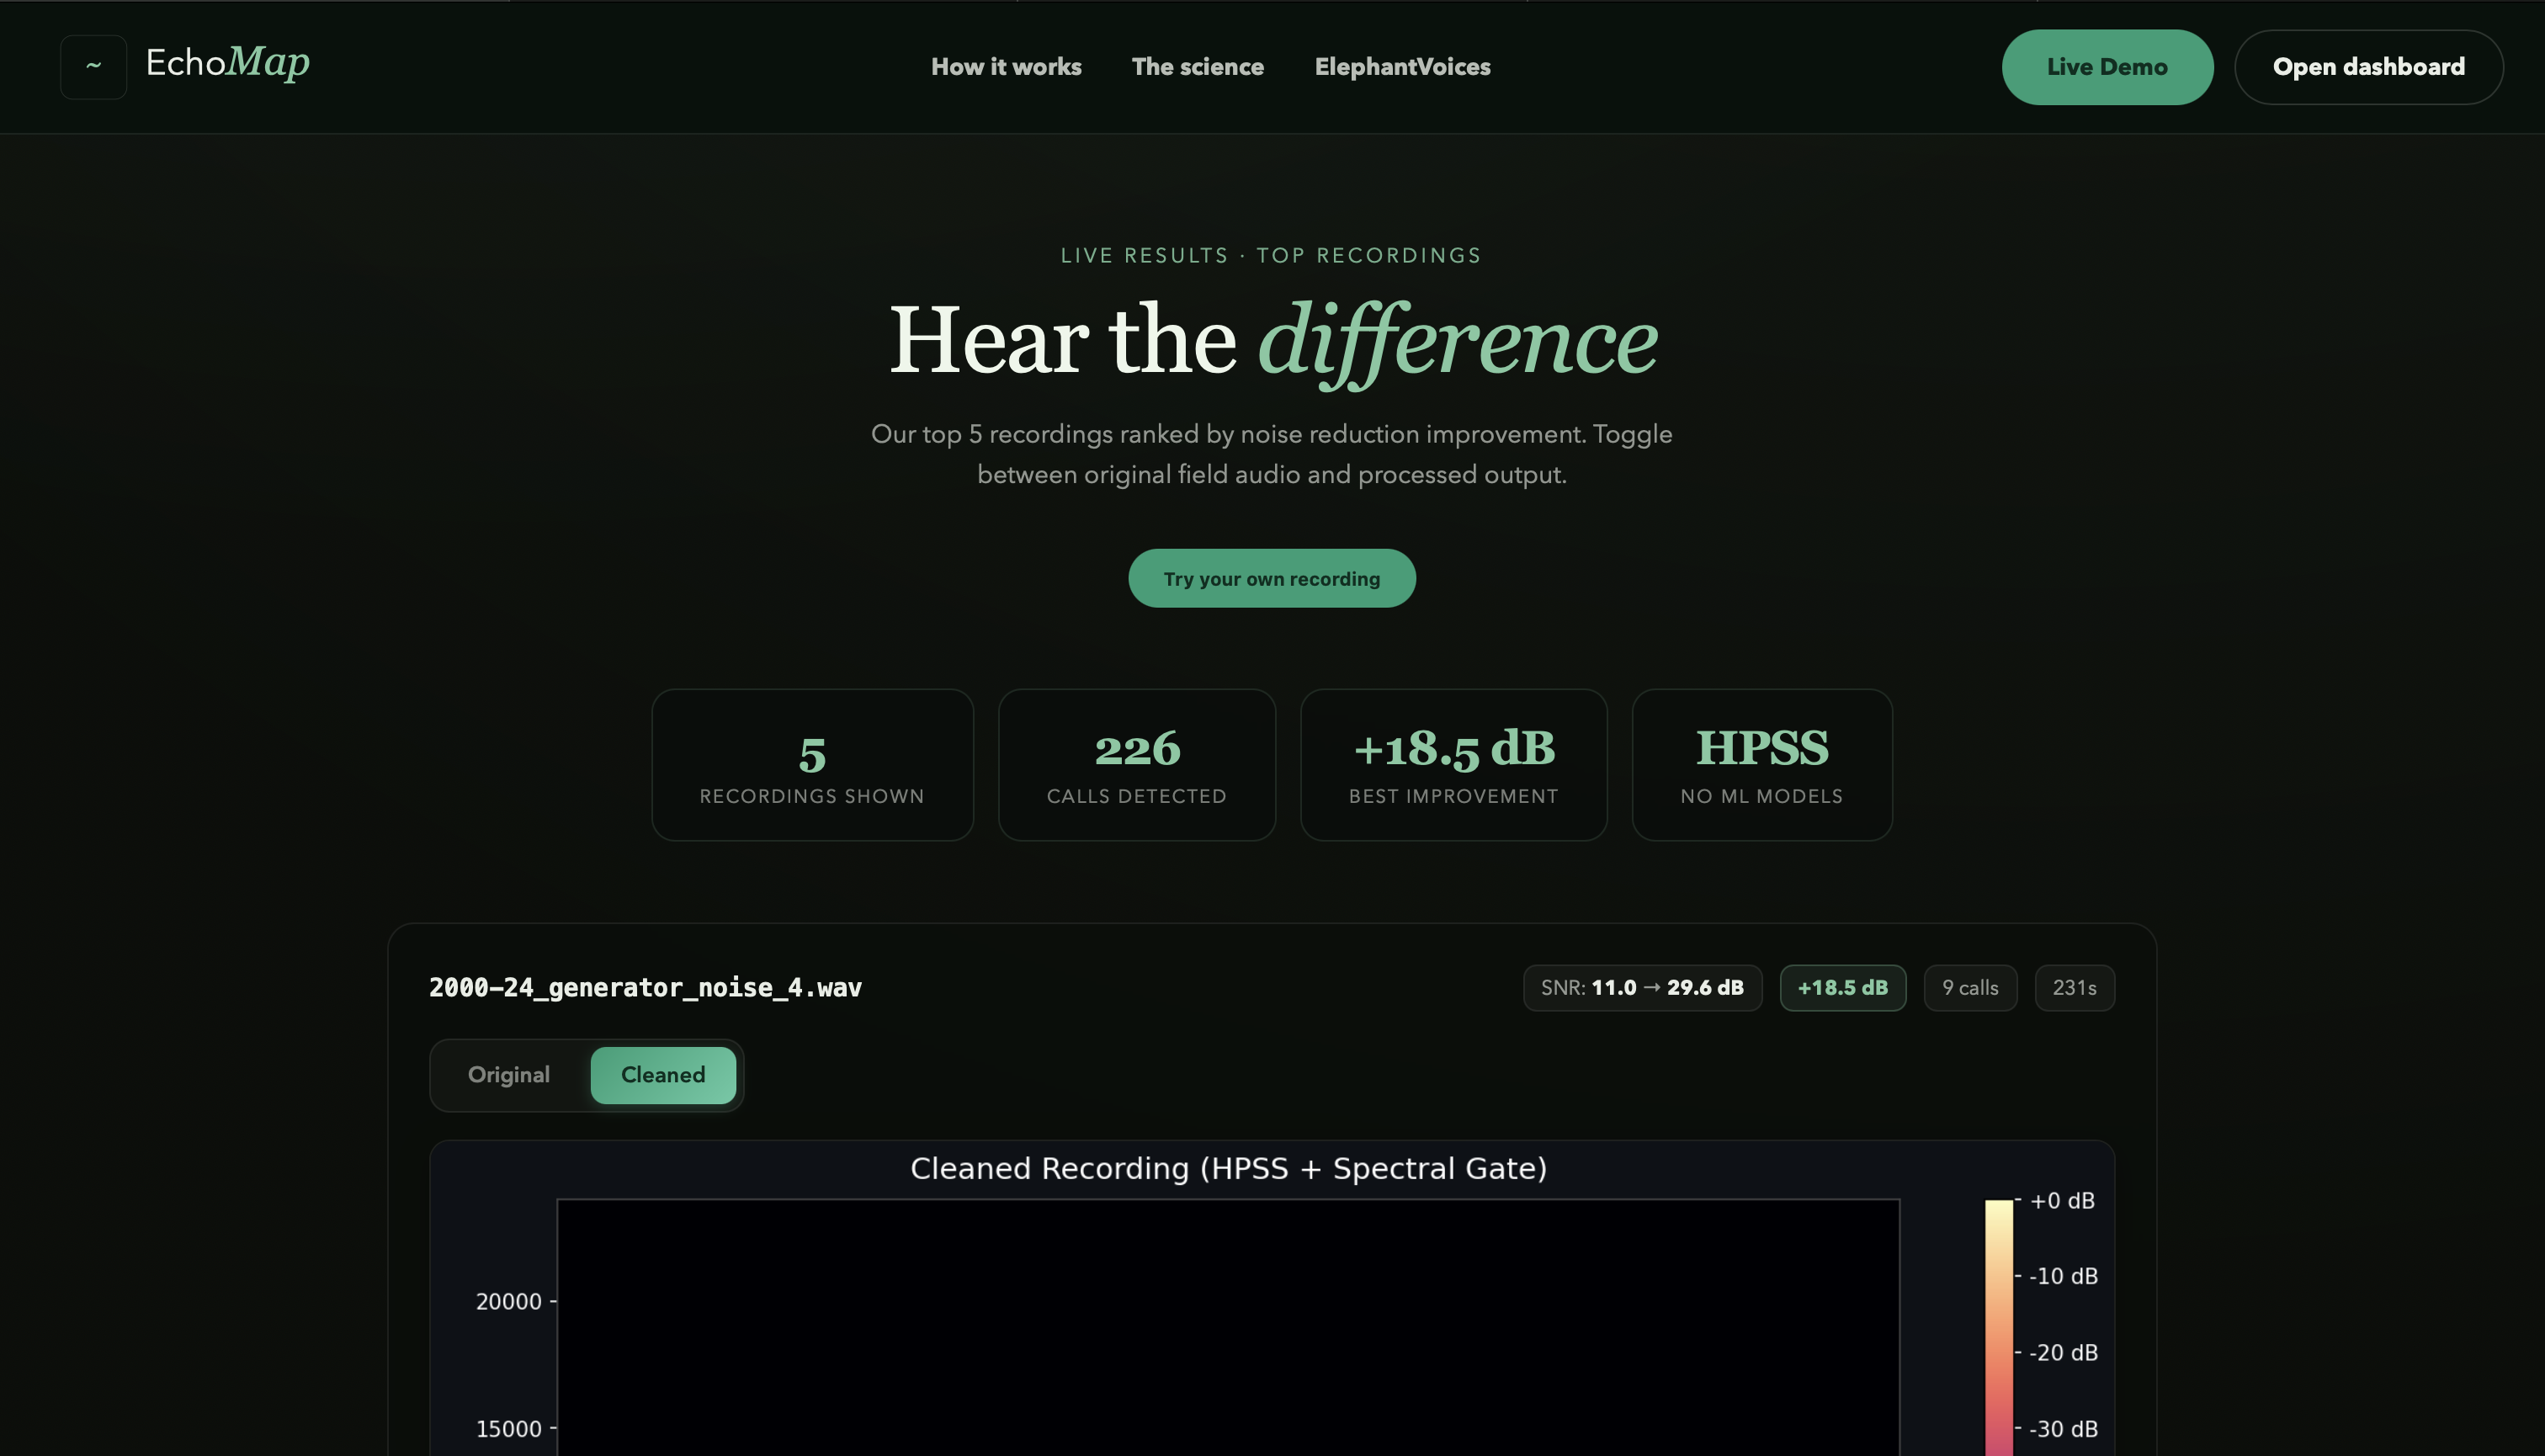Viewport: 2545px width, 1456px height.
Task: Click the SNR 11.0 to 29.6 dB badge
Action: (x=1642, y=987)
